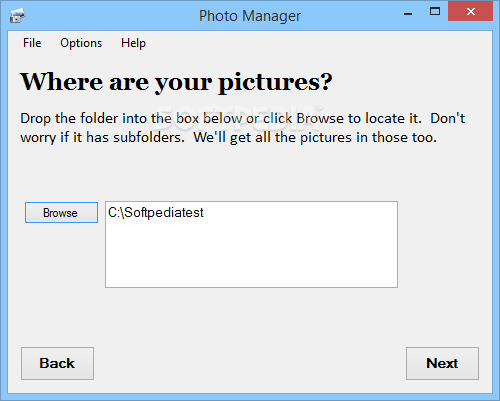
Task: Click the second line mentioning subfolders
Action: pyautogui.click(x=229, y=137)
